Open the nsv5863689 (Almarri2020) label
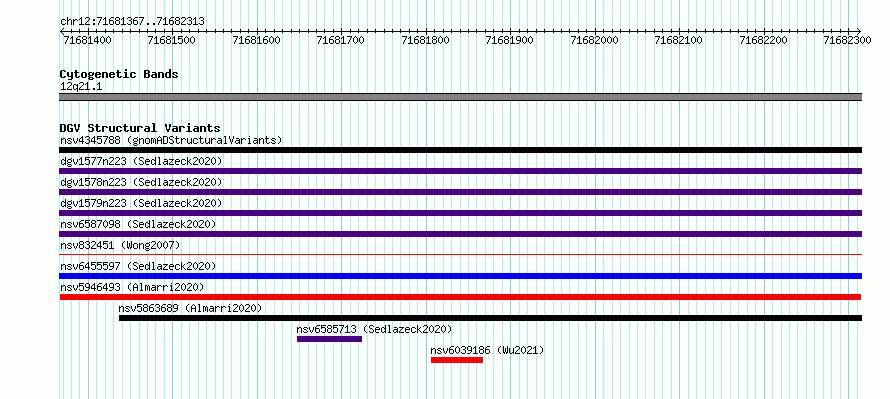890x399 pixels. [x=190, y=308]
